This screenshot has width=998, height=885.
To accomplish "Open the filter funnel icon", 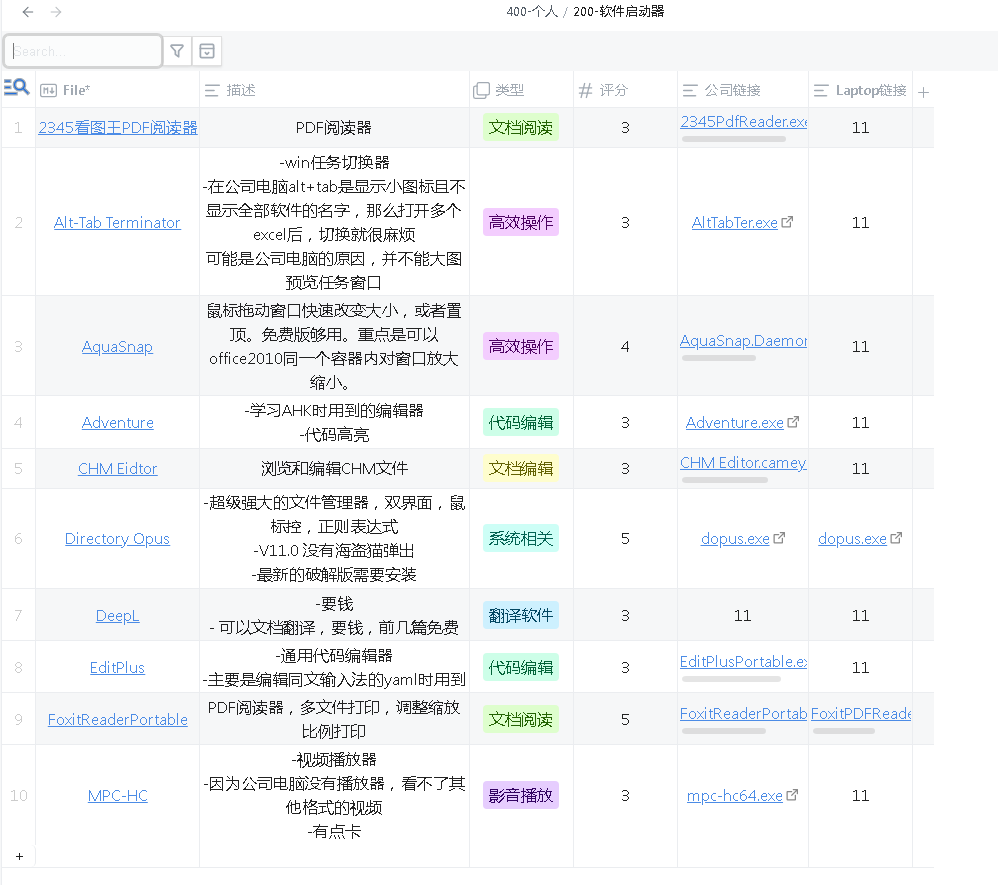I will pyautogui.click(x=177, y=51).
